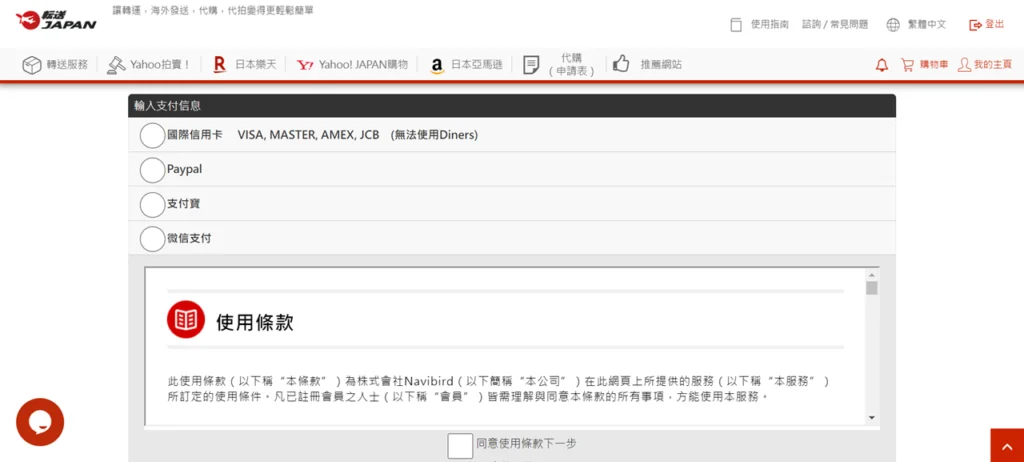The width and height of the screenshot is (1024, 462).
Task: Click the 代購 application form document icon
Action: (531, 65)
